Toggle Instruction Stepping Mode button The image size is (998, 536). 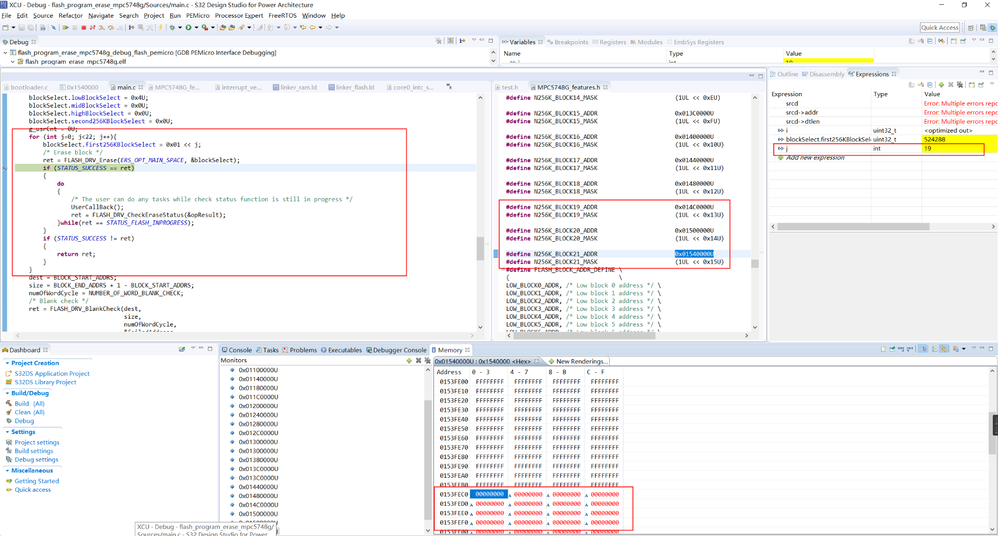(x=131, y=27)
